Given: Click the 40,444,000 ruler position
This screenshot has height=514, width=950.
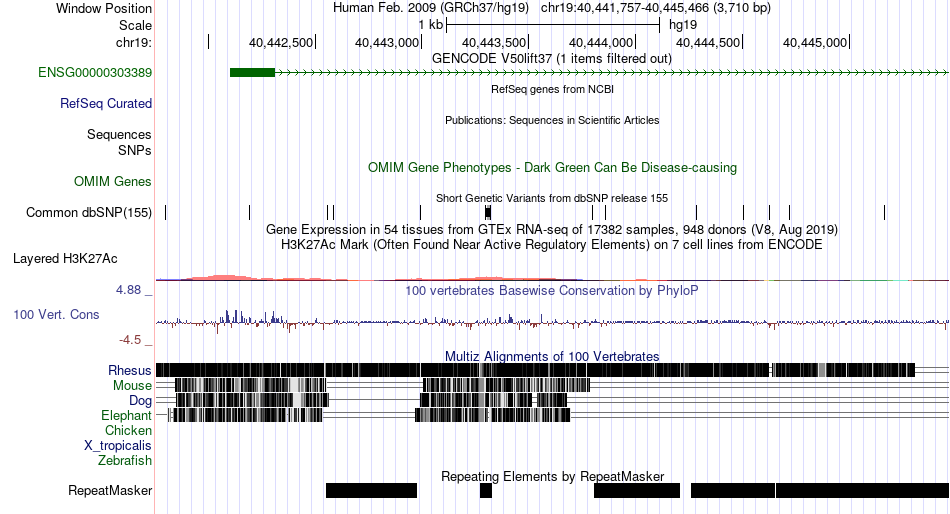Looking at the screenshot, I should pos(601,43).
